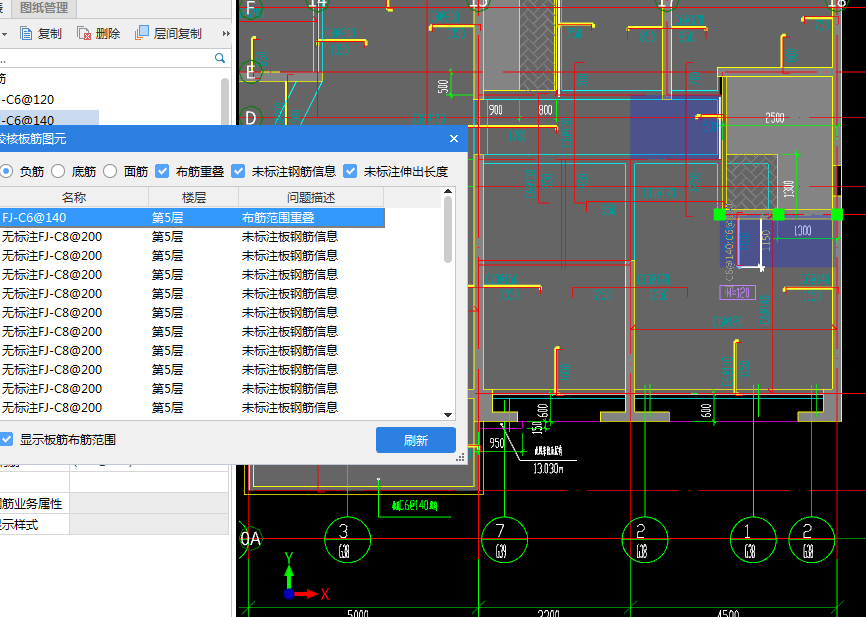The width and height of the screenshot is (866, 617).
Task: Click the magnifier search icon in component list
Action: 220,58
